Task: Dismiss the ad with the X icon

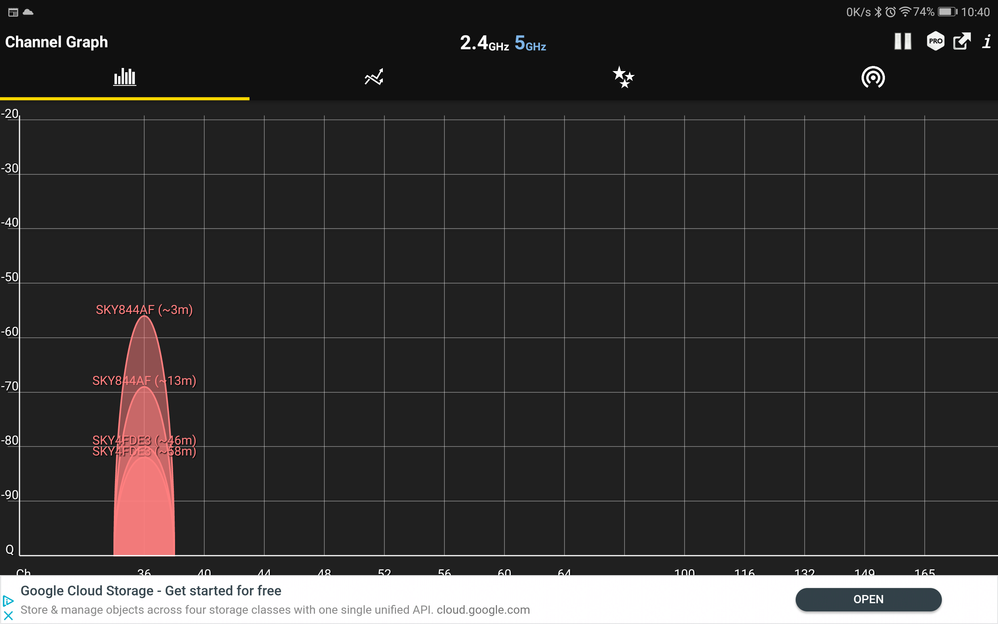Action: coord(8,615)
